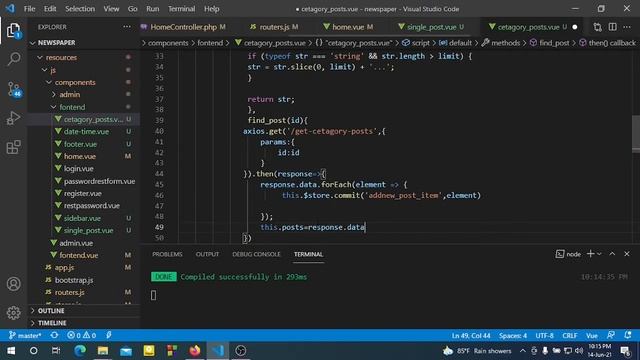Open the Help menu
Image resolution: width=640 pixels, height=360 pixels.
coord(211,9)
